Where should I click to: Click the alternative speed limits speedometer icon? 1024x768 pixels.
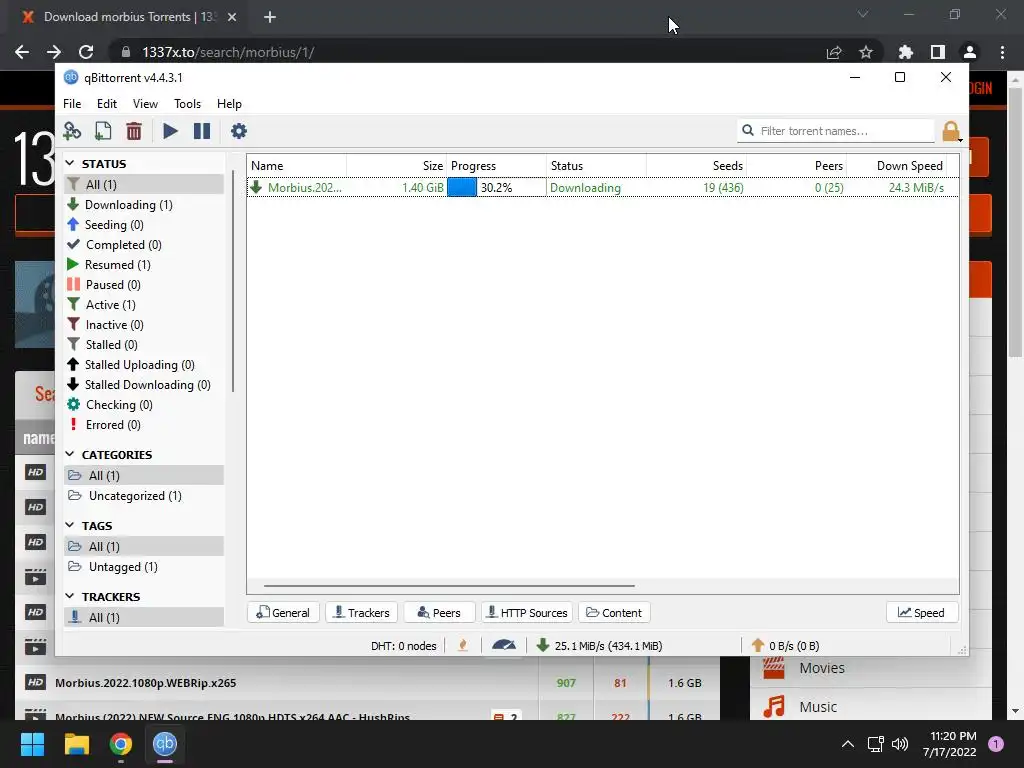504,645
